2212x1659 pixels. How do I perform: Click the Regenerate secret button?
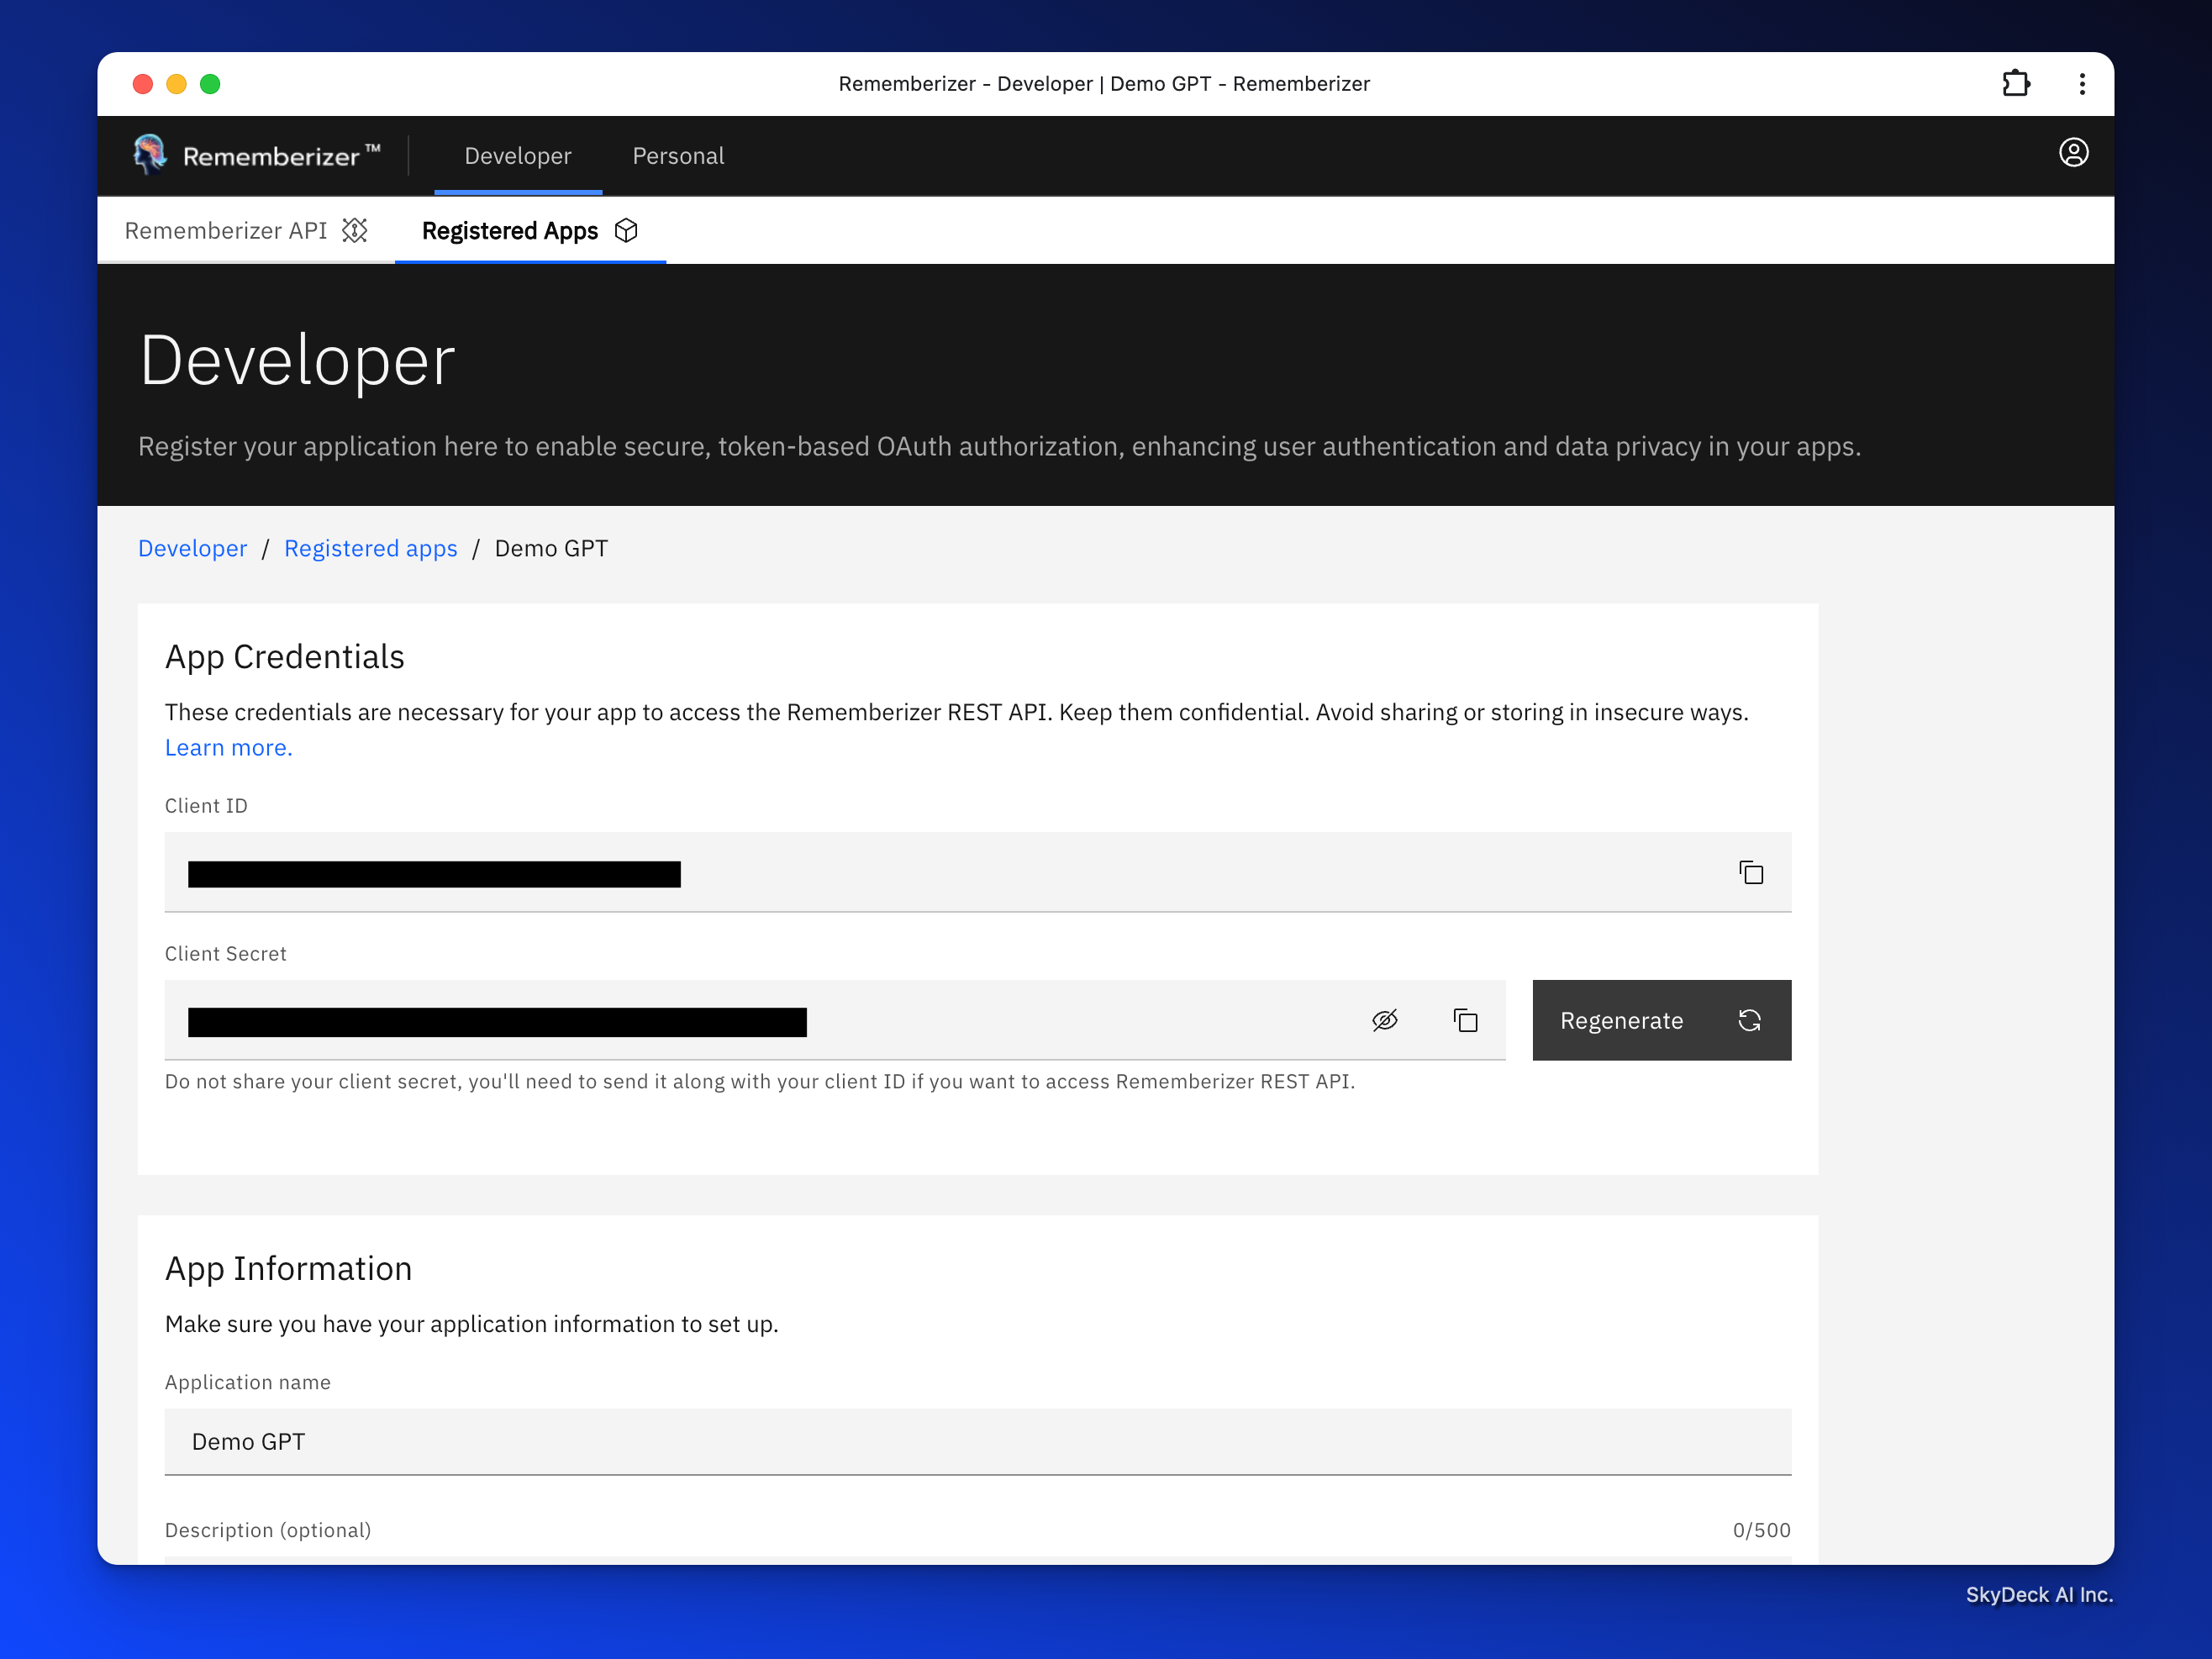[1661, 1020]
